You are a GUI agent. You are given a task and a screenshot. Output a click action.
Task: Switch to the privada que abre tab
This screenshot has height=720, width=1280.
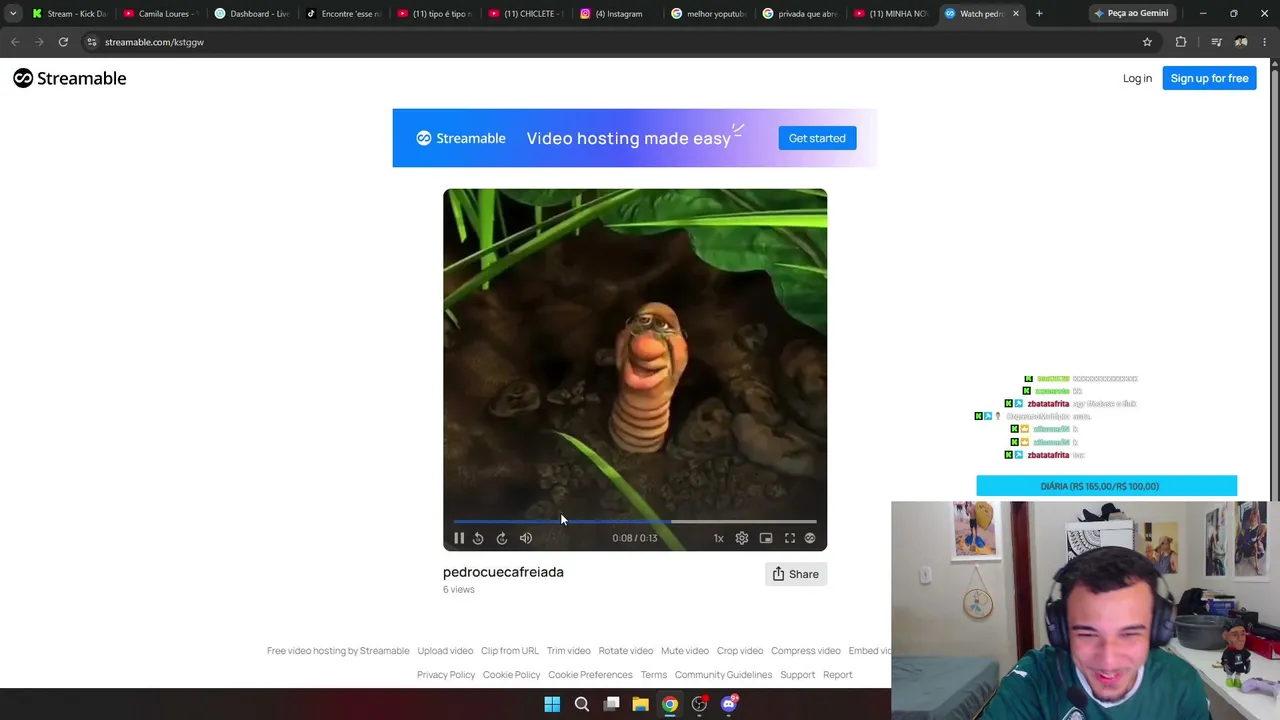click(x=801, y=14)
